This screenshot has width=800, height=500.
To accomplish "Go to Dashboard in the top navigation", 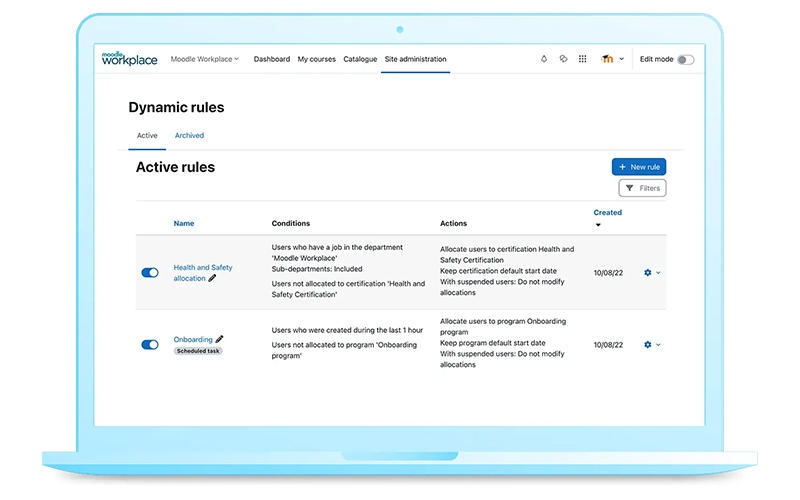I will 271,59.
